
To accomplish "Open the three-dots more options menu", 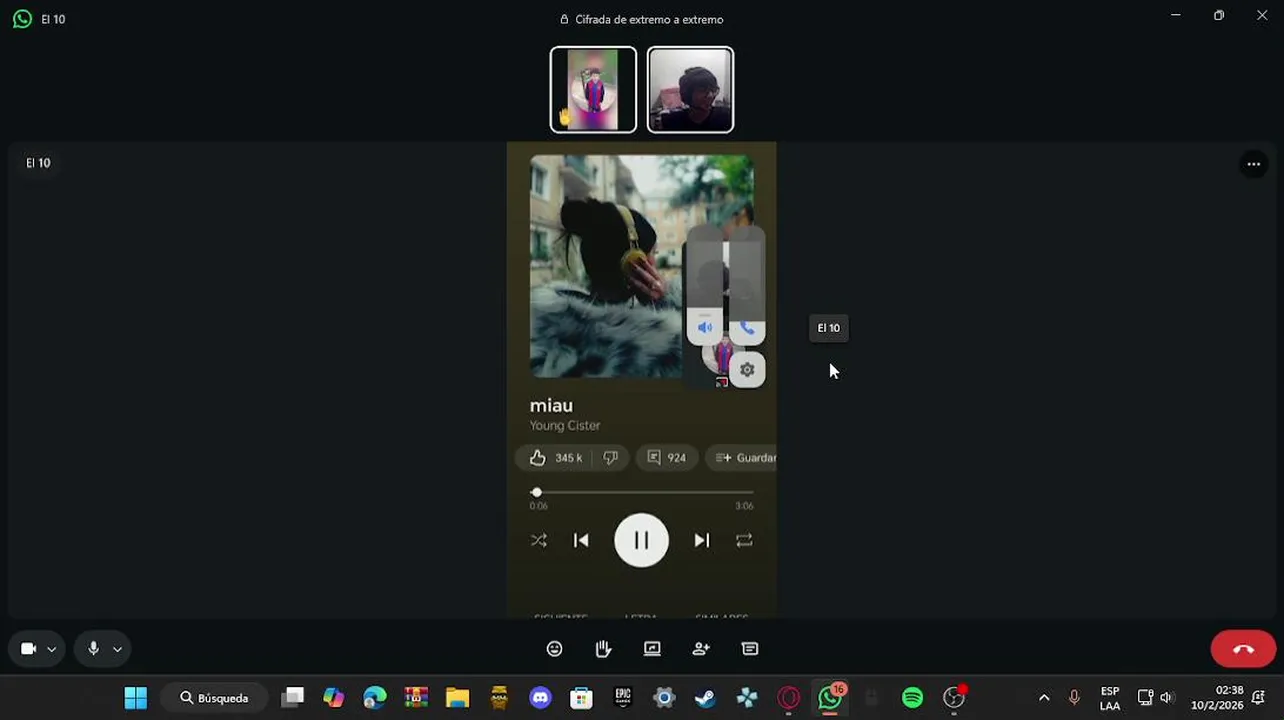I will 1253,164.
